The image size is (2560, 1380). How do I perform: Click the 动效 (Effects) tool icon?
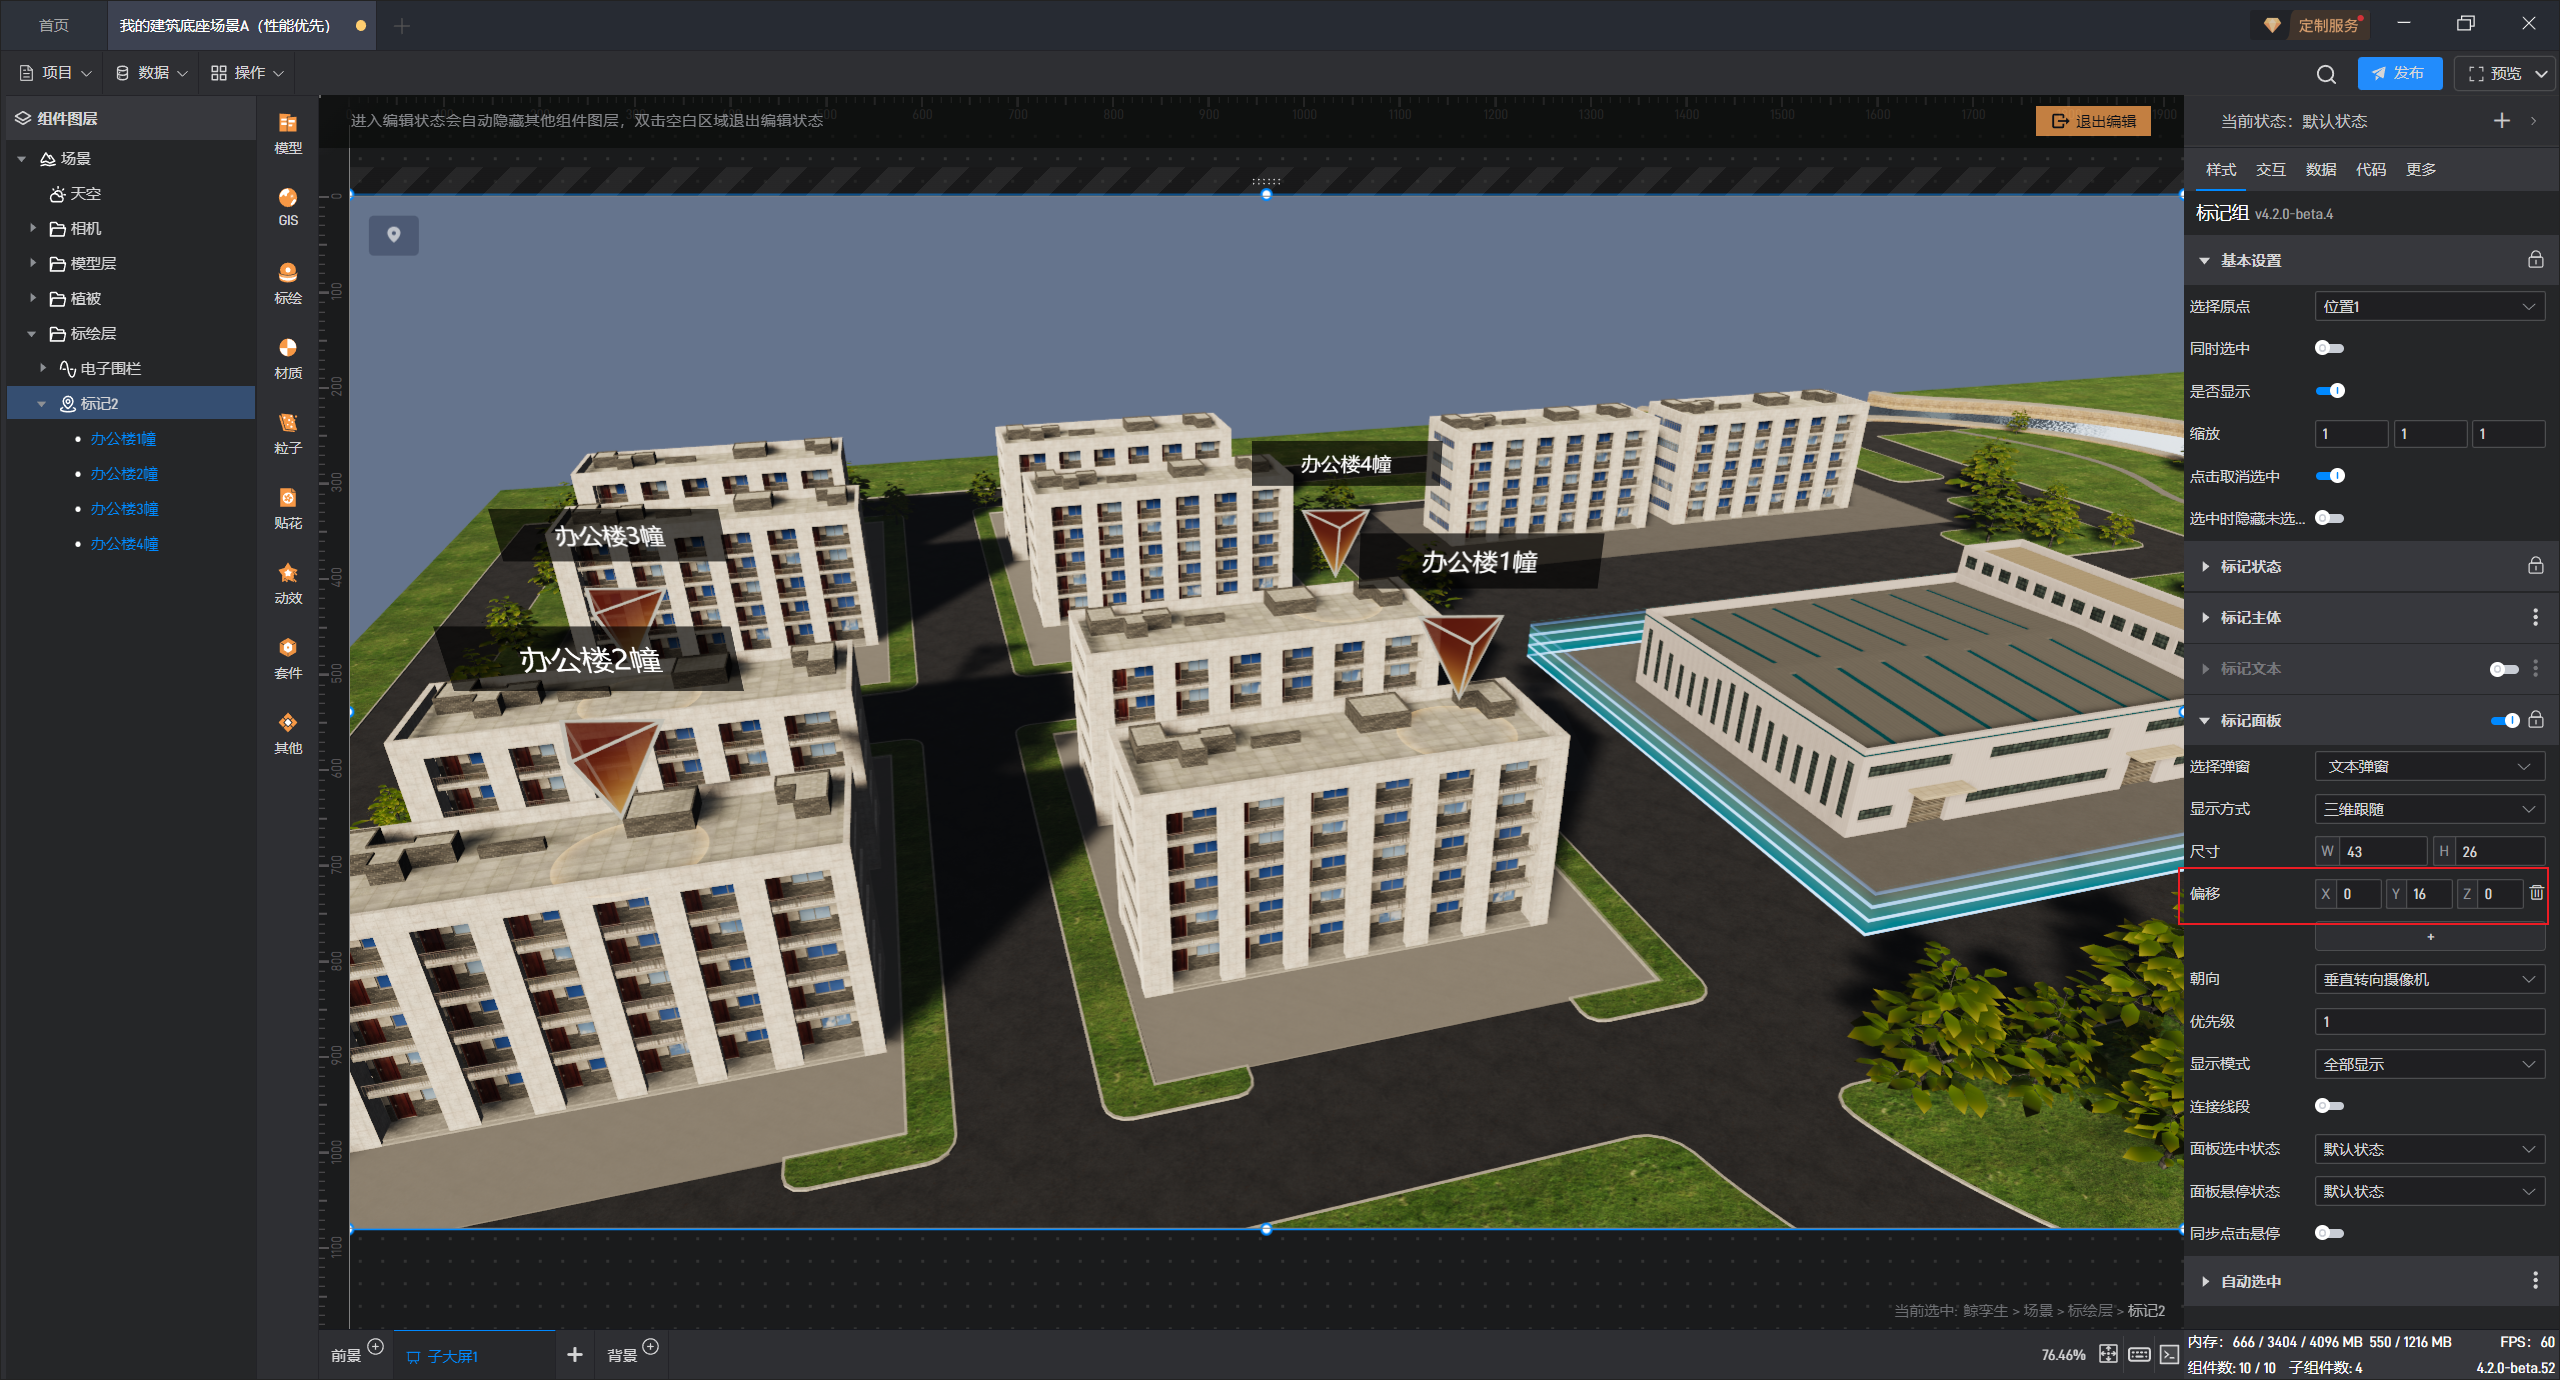288,582
